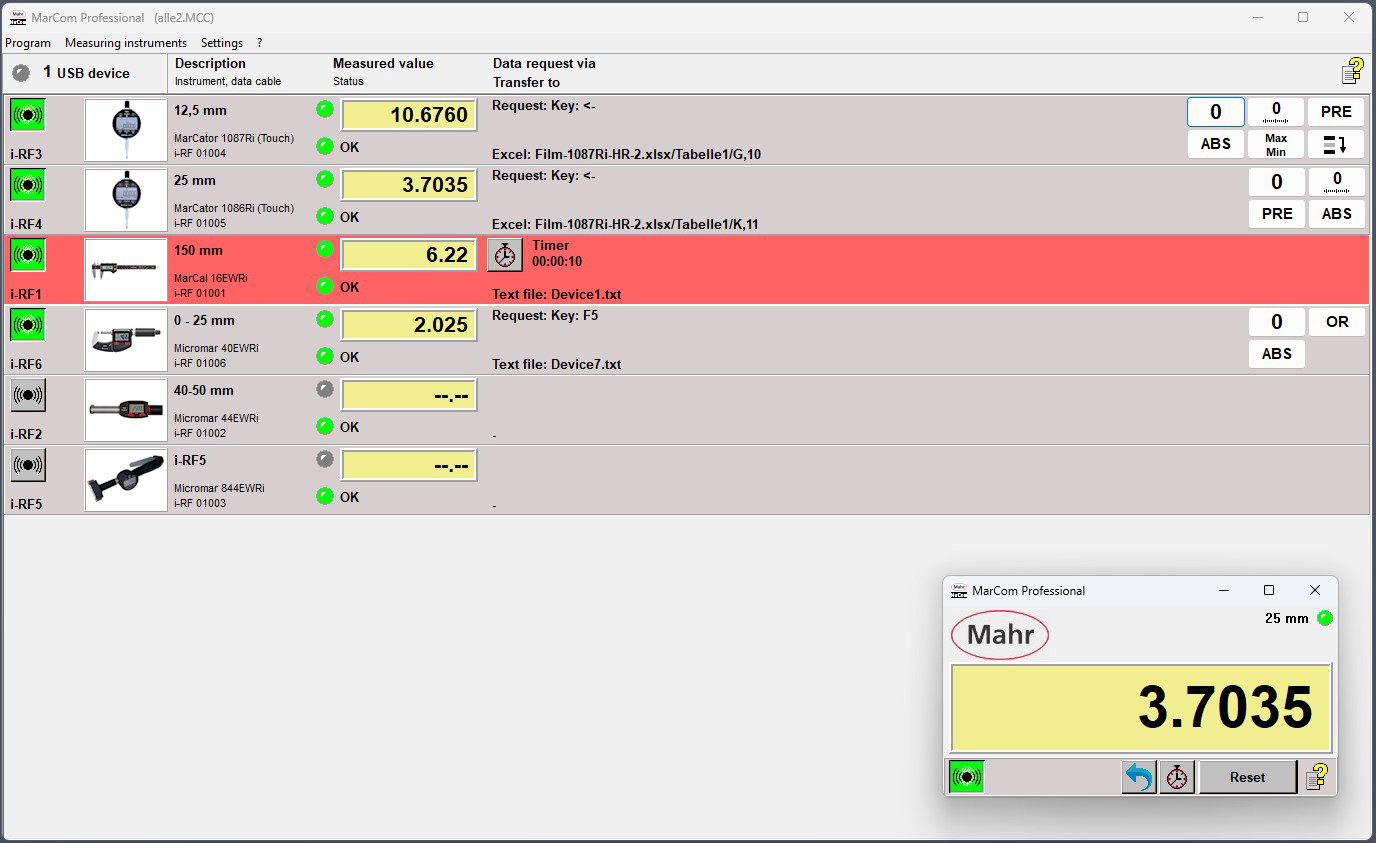This screenshot has width=1376, height=843.
Task: Enable the gray wireless icon for i-RF2
Action: click(x=28, y=394)
